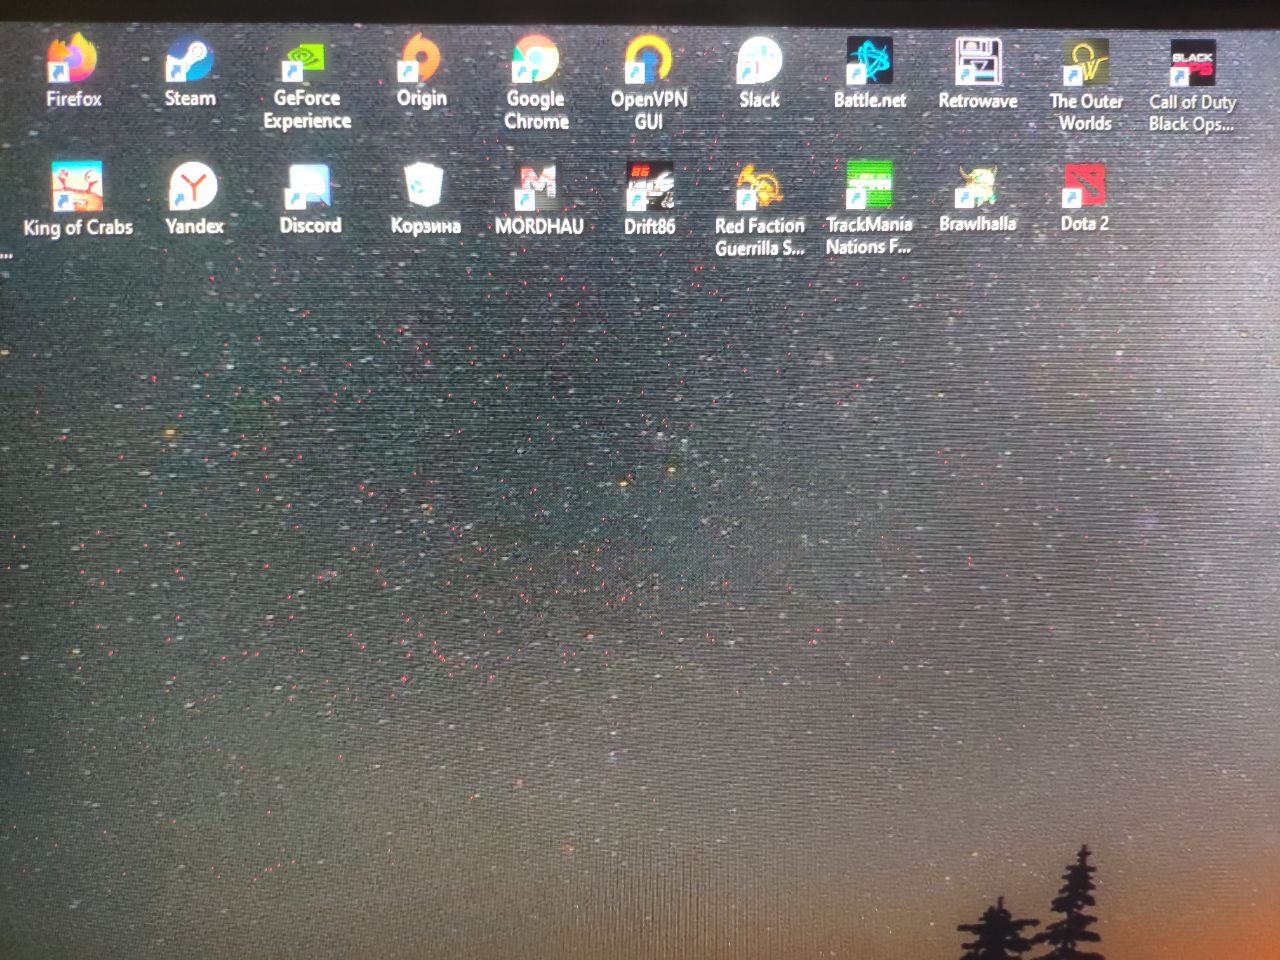Click the Brawlhalla shortcut icon

pyautogui.click(x=978, y=186)
